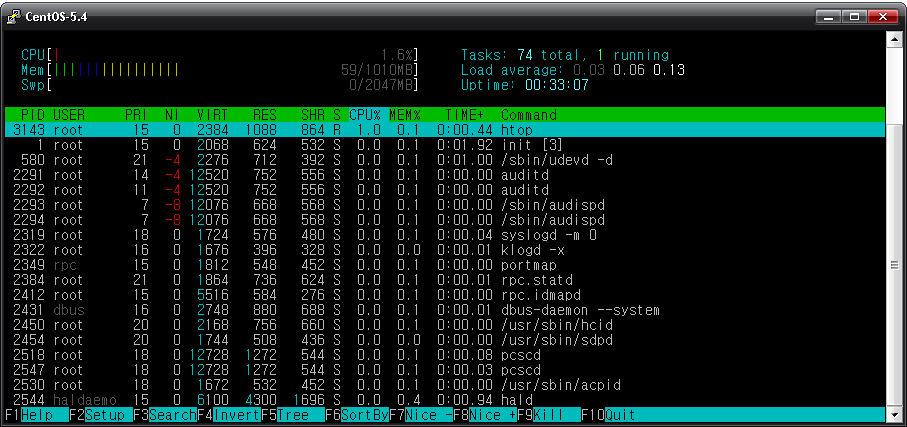Click the S state column header
This screenshot has height=427, width=907.
click(x=337, y=115)
